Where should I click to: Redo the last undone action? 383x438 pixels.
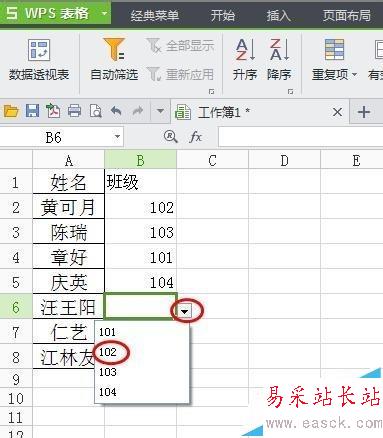pos(137,111)
